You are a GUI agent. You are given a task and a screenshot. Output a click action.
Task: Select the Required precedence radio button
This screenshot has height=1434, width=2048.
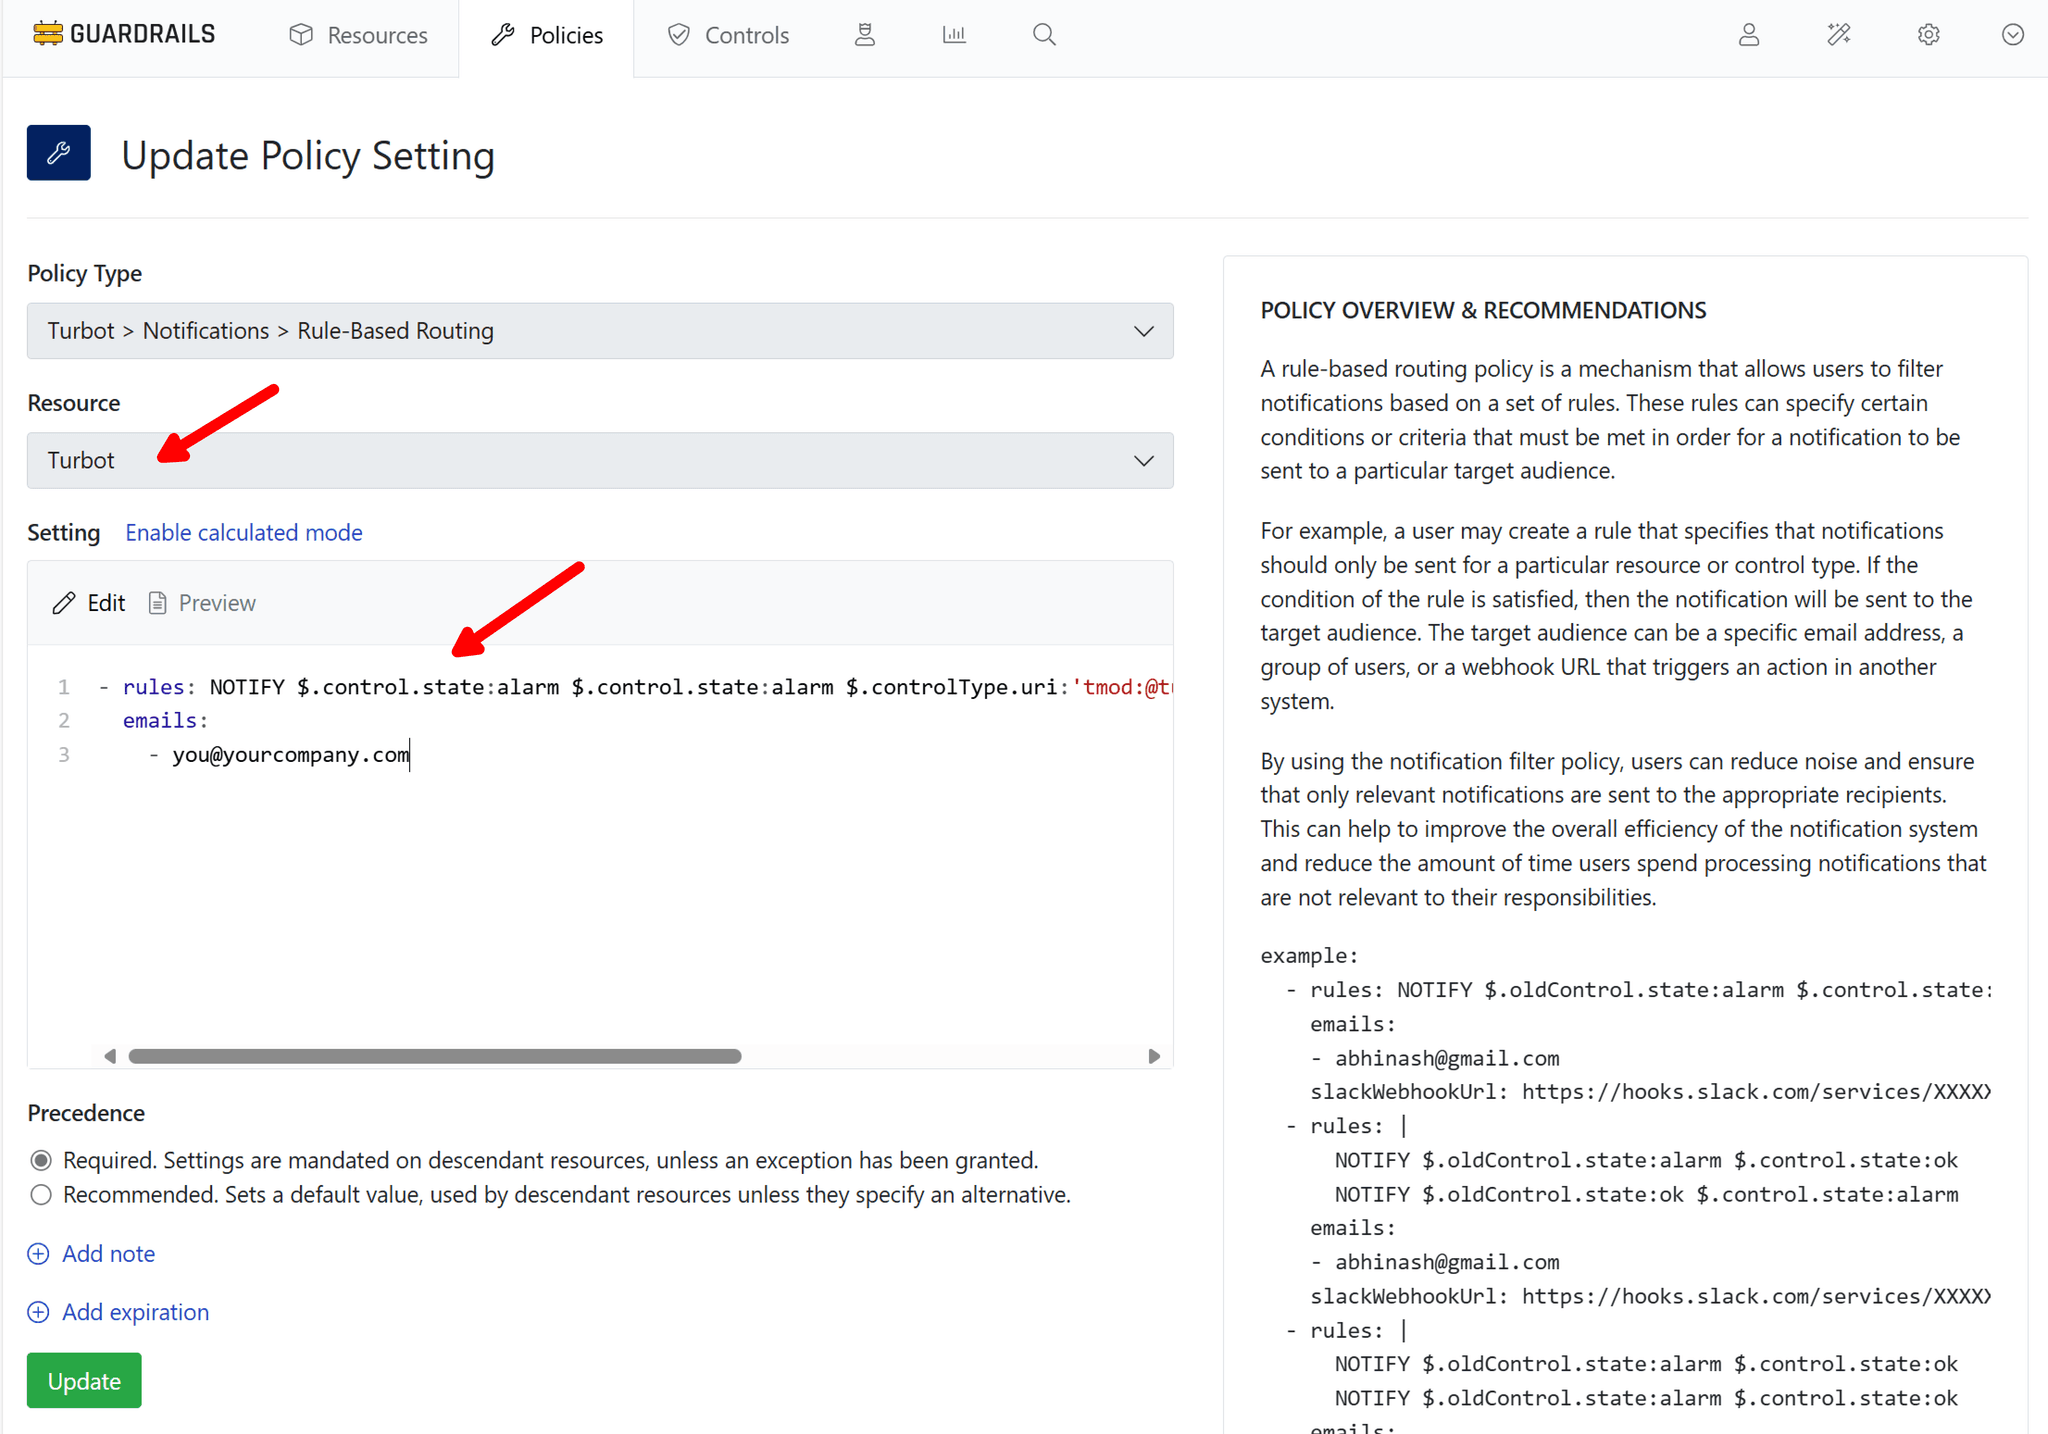click(41, 1160)
